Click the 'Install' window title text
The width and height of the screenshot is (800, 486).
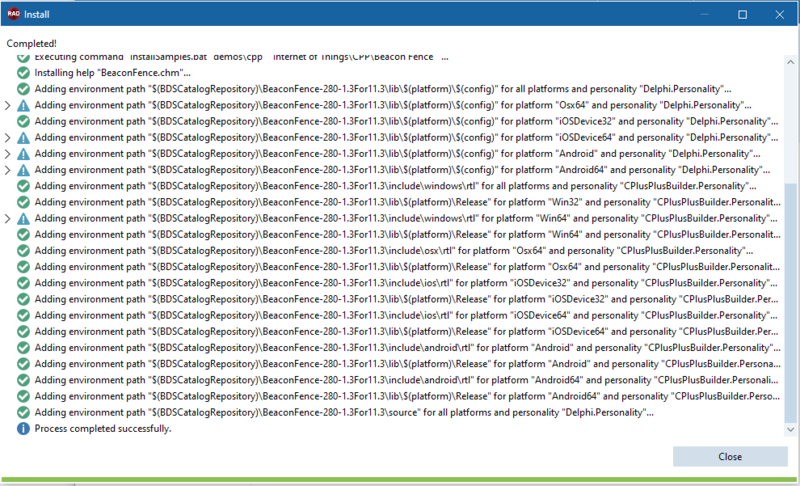coord(37,15)
